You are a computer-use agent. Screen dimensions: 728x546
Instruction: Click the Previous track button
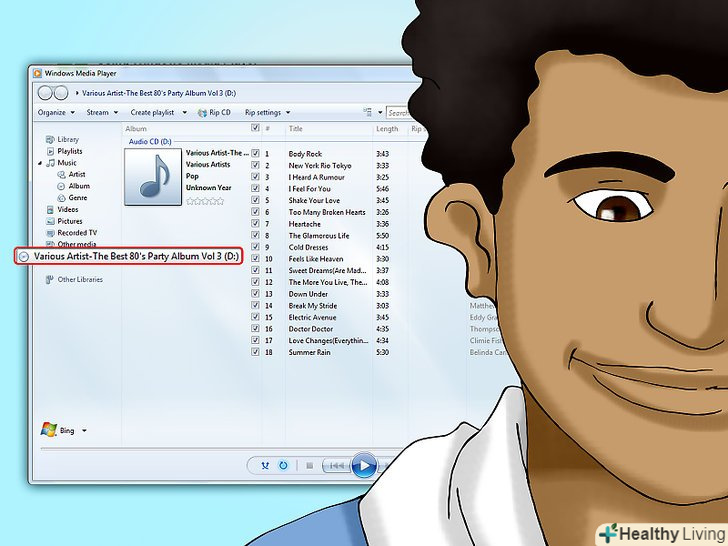pos(337,466)
